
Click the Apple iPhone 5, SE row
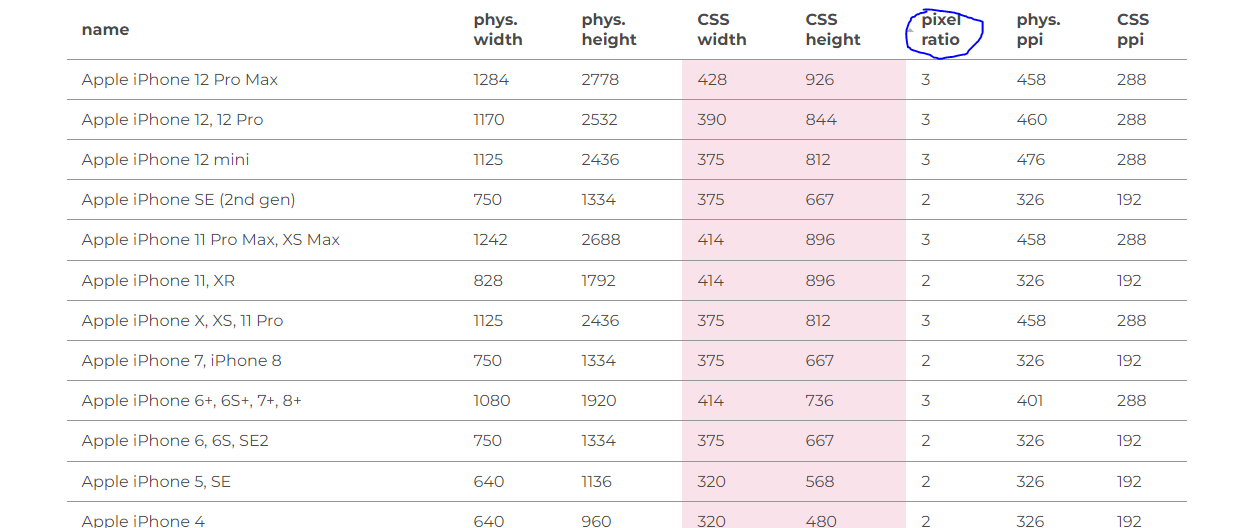(x=156, y=482)
